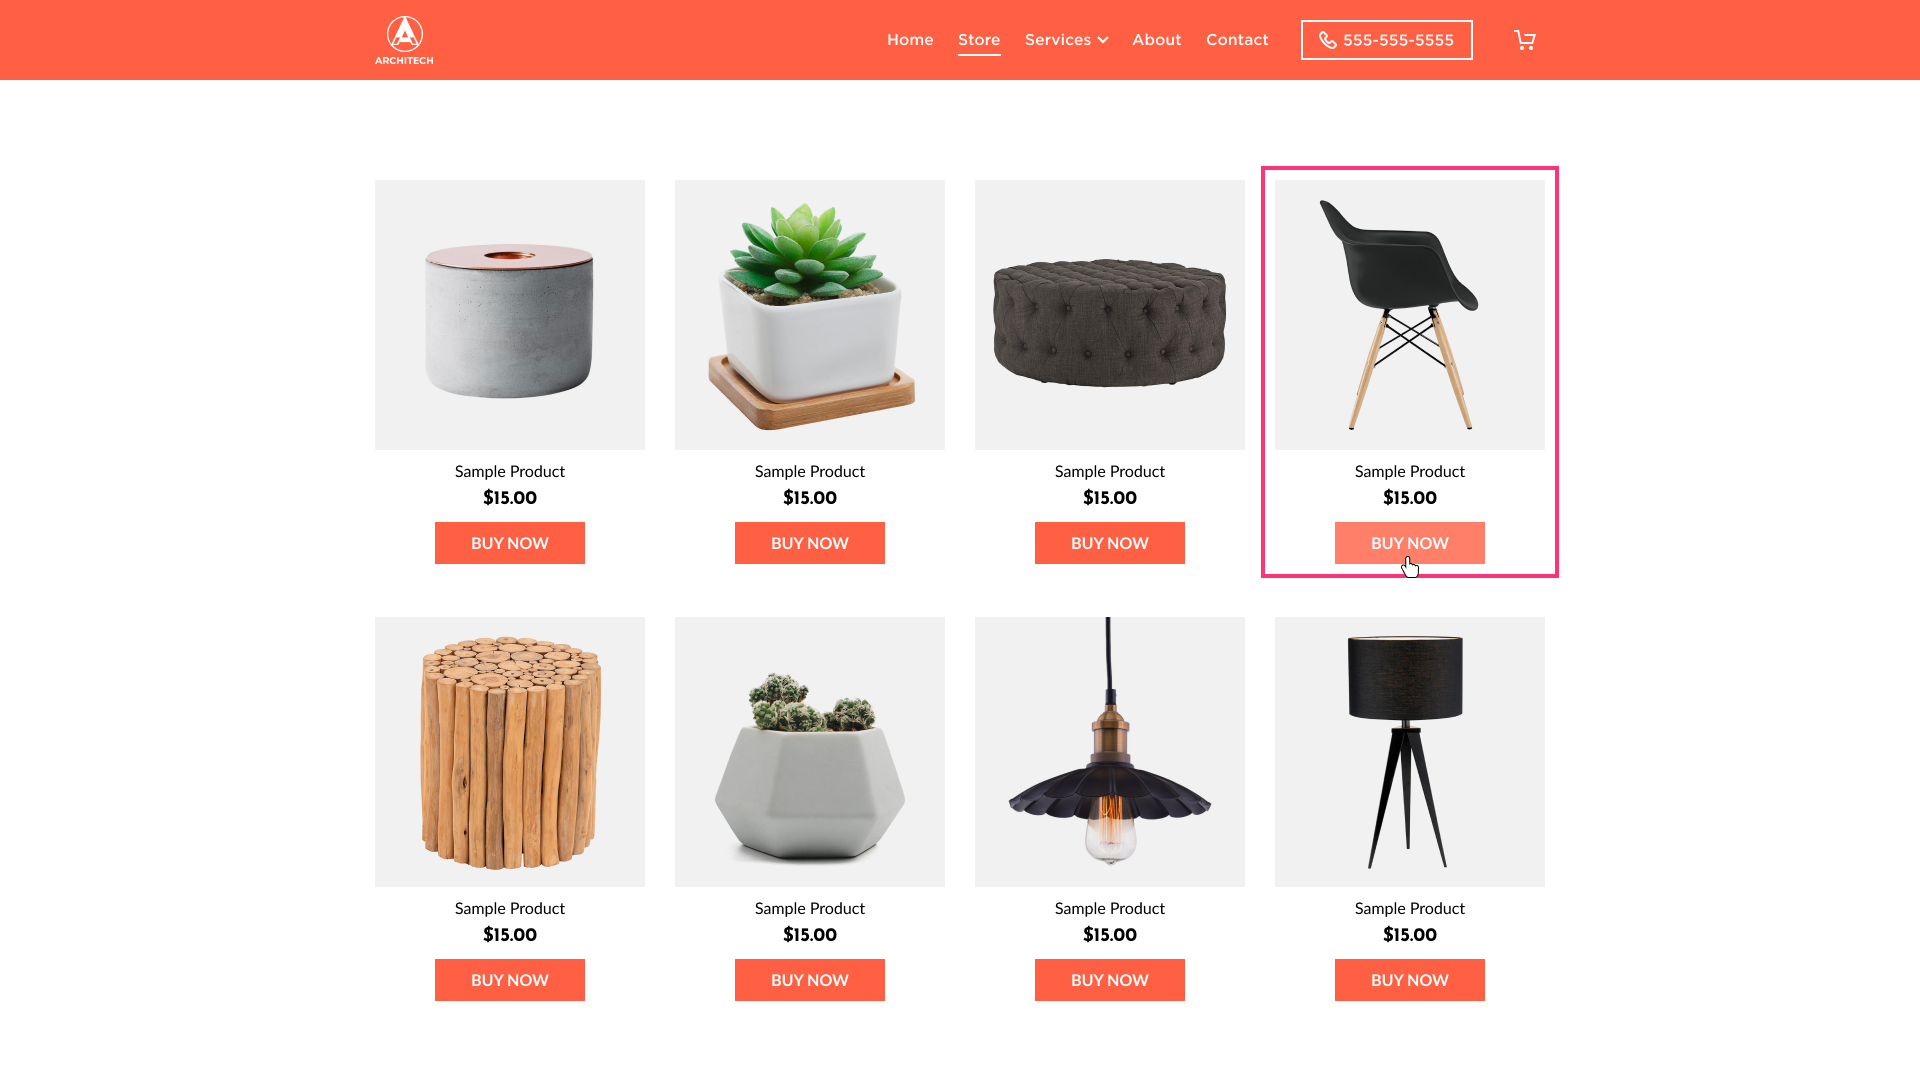
Task: Click Sample Product title under ottoman
Action: click(x=1110, y=471)
